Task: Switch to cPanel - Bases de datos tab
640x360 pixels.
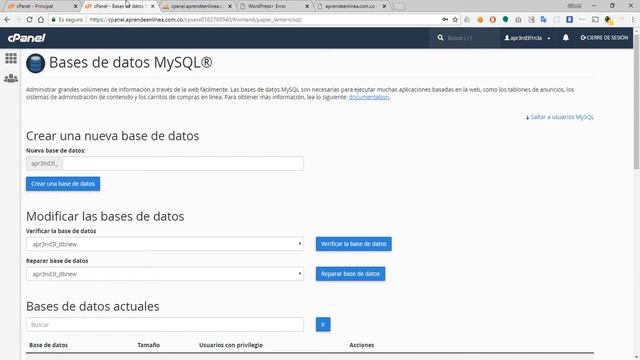Action: [x=118, y=6]
